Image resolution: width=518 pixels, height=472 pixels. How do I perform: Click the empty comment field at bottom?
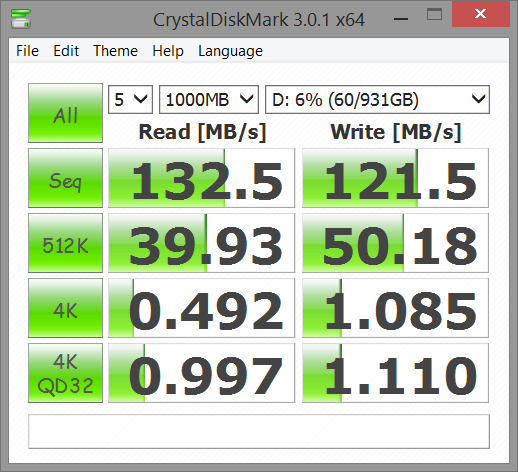pyautogui.click(x=259, y=431)
